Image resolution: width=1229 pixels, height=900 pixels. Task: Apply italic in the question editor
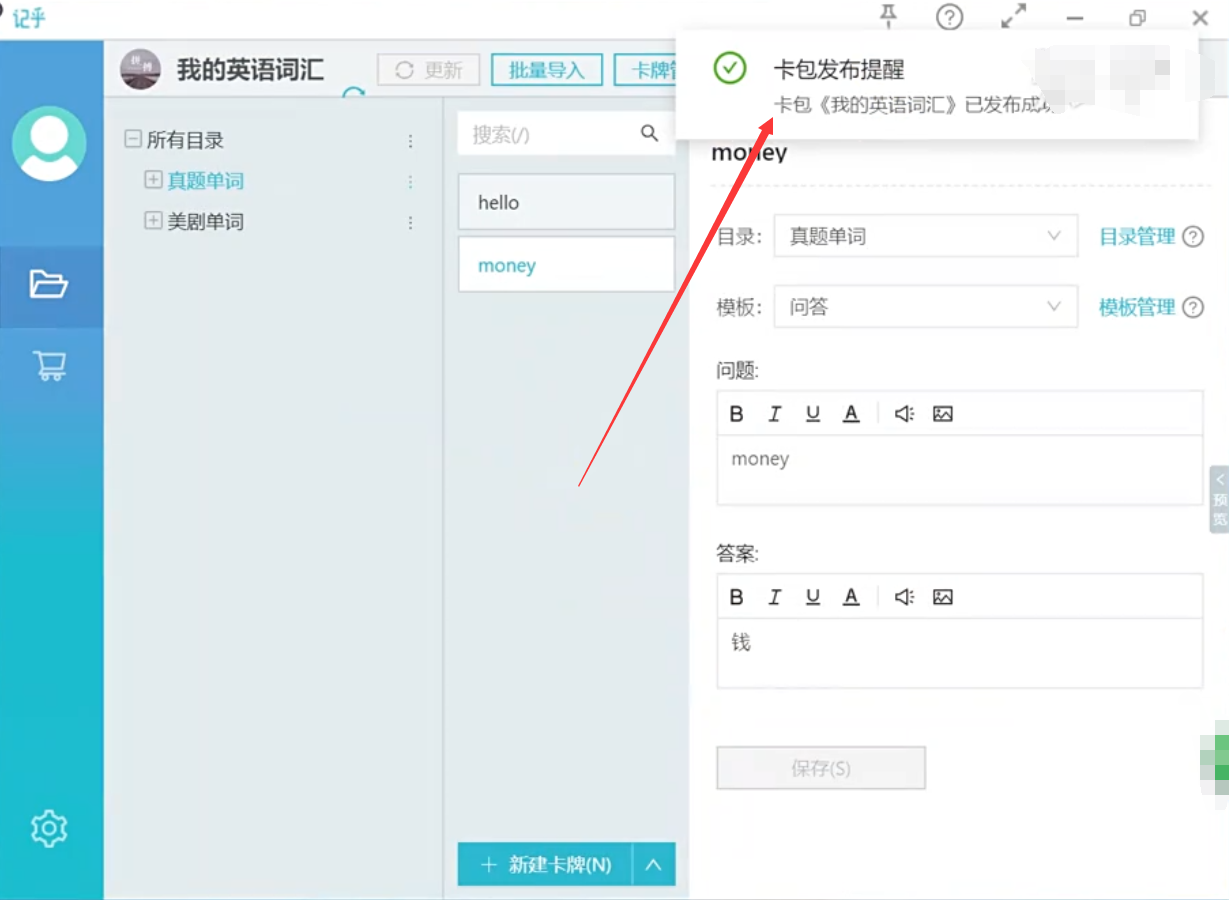click(x=774, y=414)
